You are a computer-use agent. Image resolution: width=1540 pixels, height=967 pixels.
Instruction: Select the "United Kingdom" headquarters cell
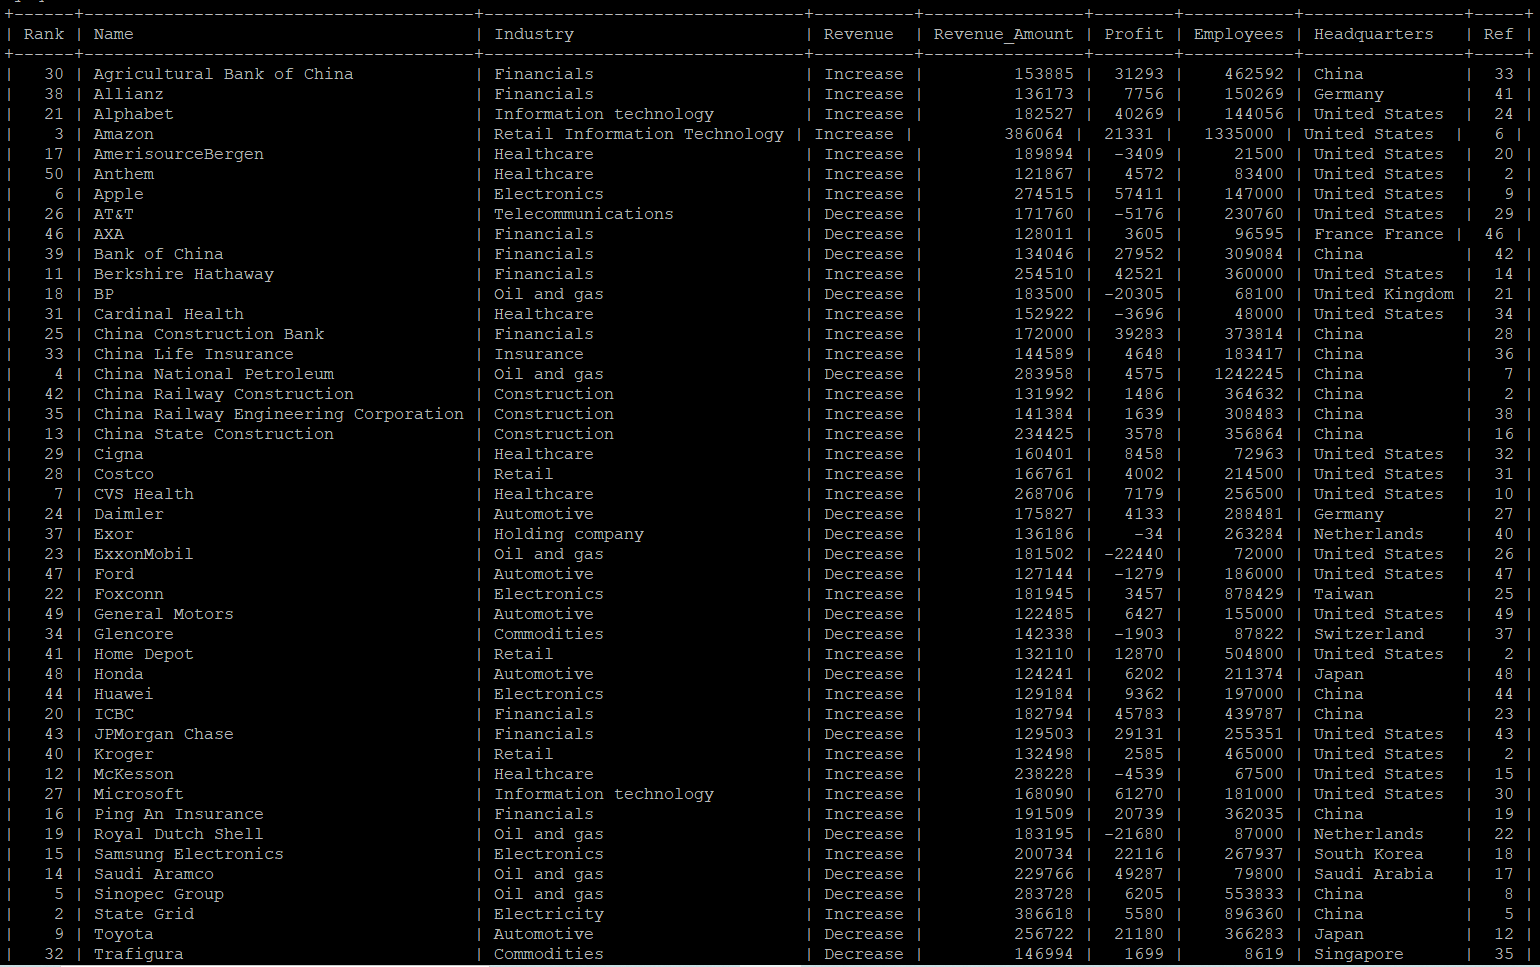1383,294
